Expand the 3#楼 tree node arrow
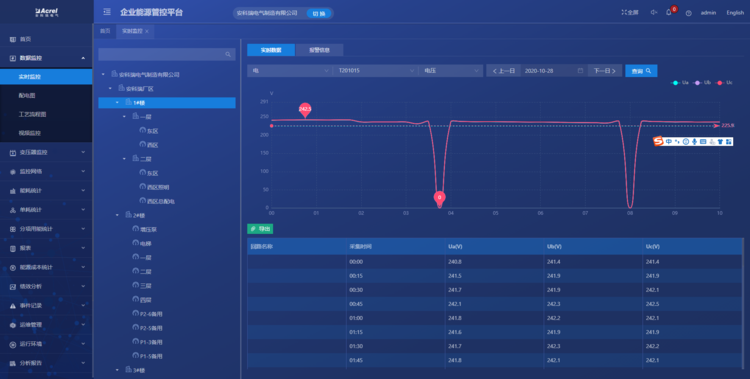 click(117, 370)
